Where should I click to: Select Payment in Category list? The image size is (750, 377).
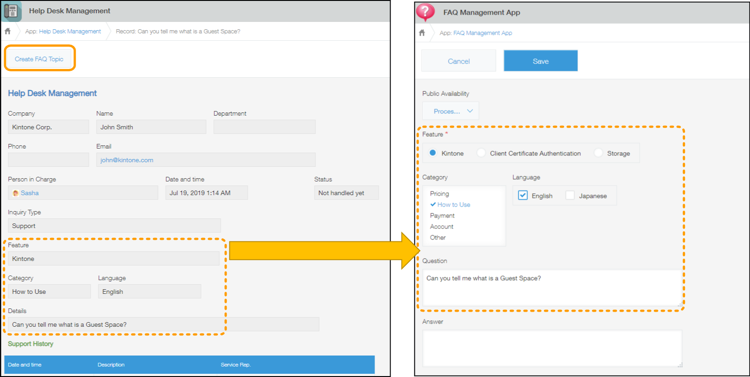pyautogui.click(x=442, y=216)
